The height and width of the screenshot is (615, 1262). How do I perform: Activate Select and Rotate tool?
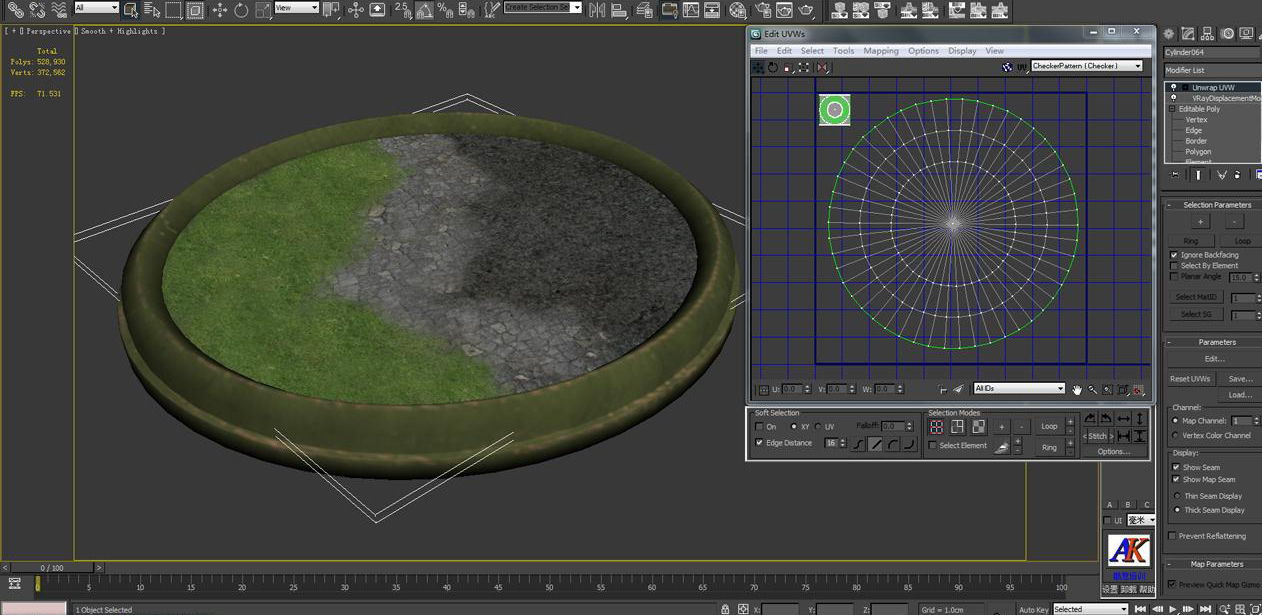(241, 10)
